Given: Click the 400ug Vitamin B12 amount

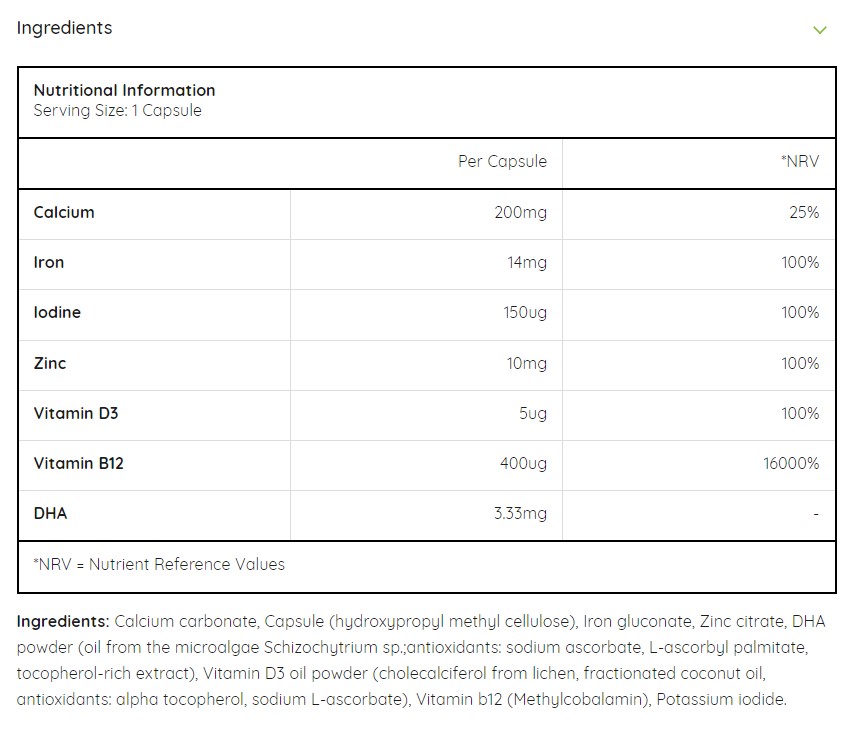Looking at the screenshot, I should point(523,463).
